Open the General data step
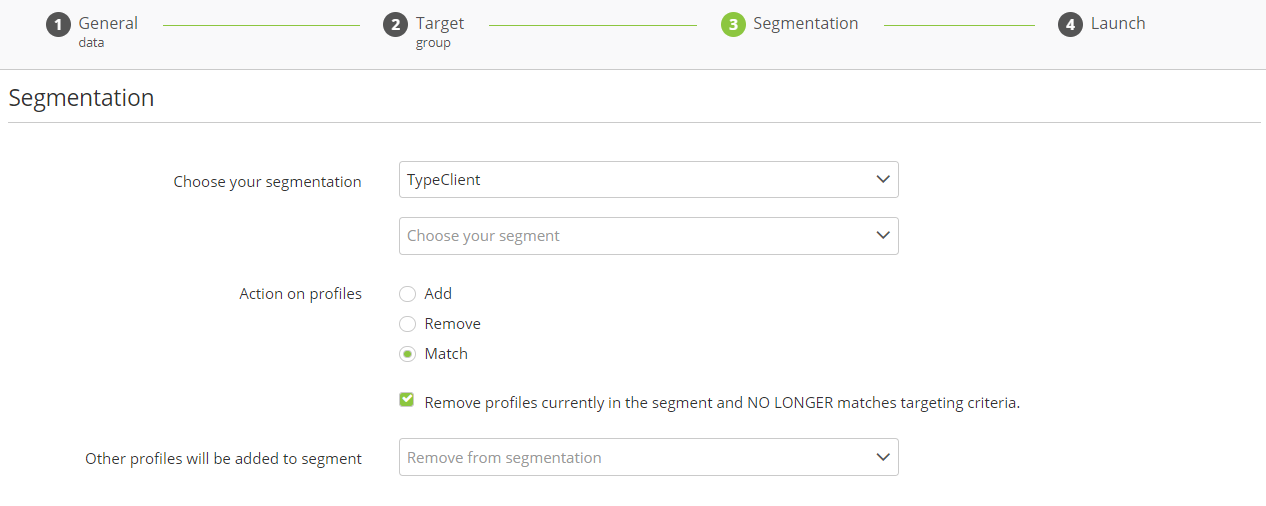This screenshot has width=1266, height=506. tap(108, 24)
